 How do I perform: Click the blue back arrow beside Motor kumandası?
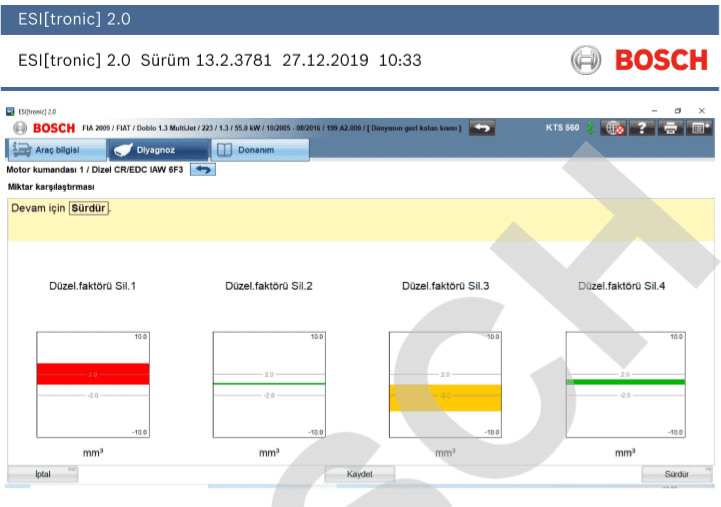203,170
